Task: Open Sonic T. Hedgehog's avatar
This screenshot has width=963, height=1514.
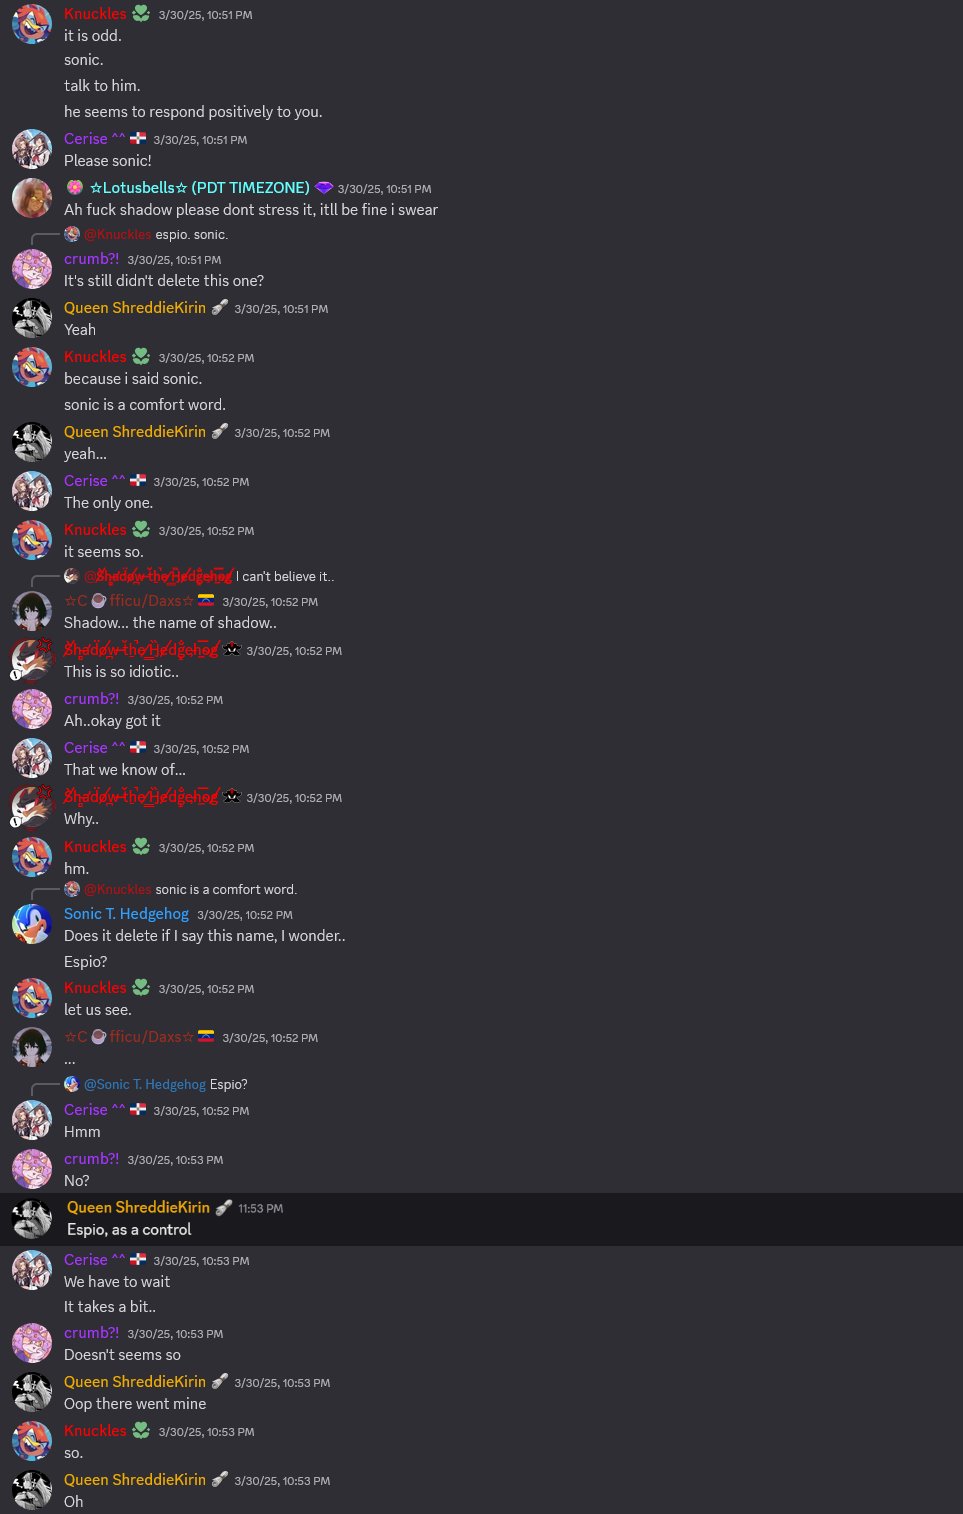Action: [31, 923]
